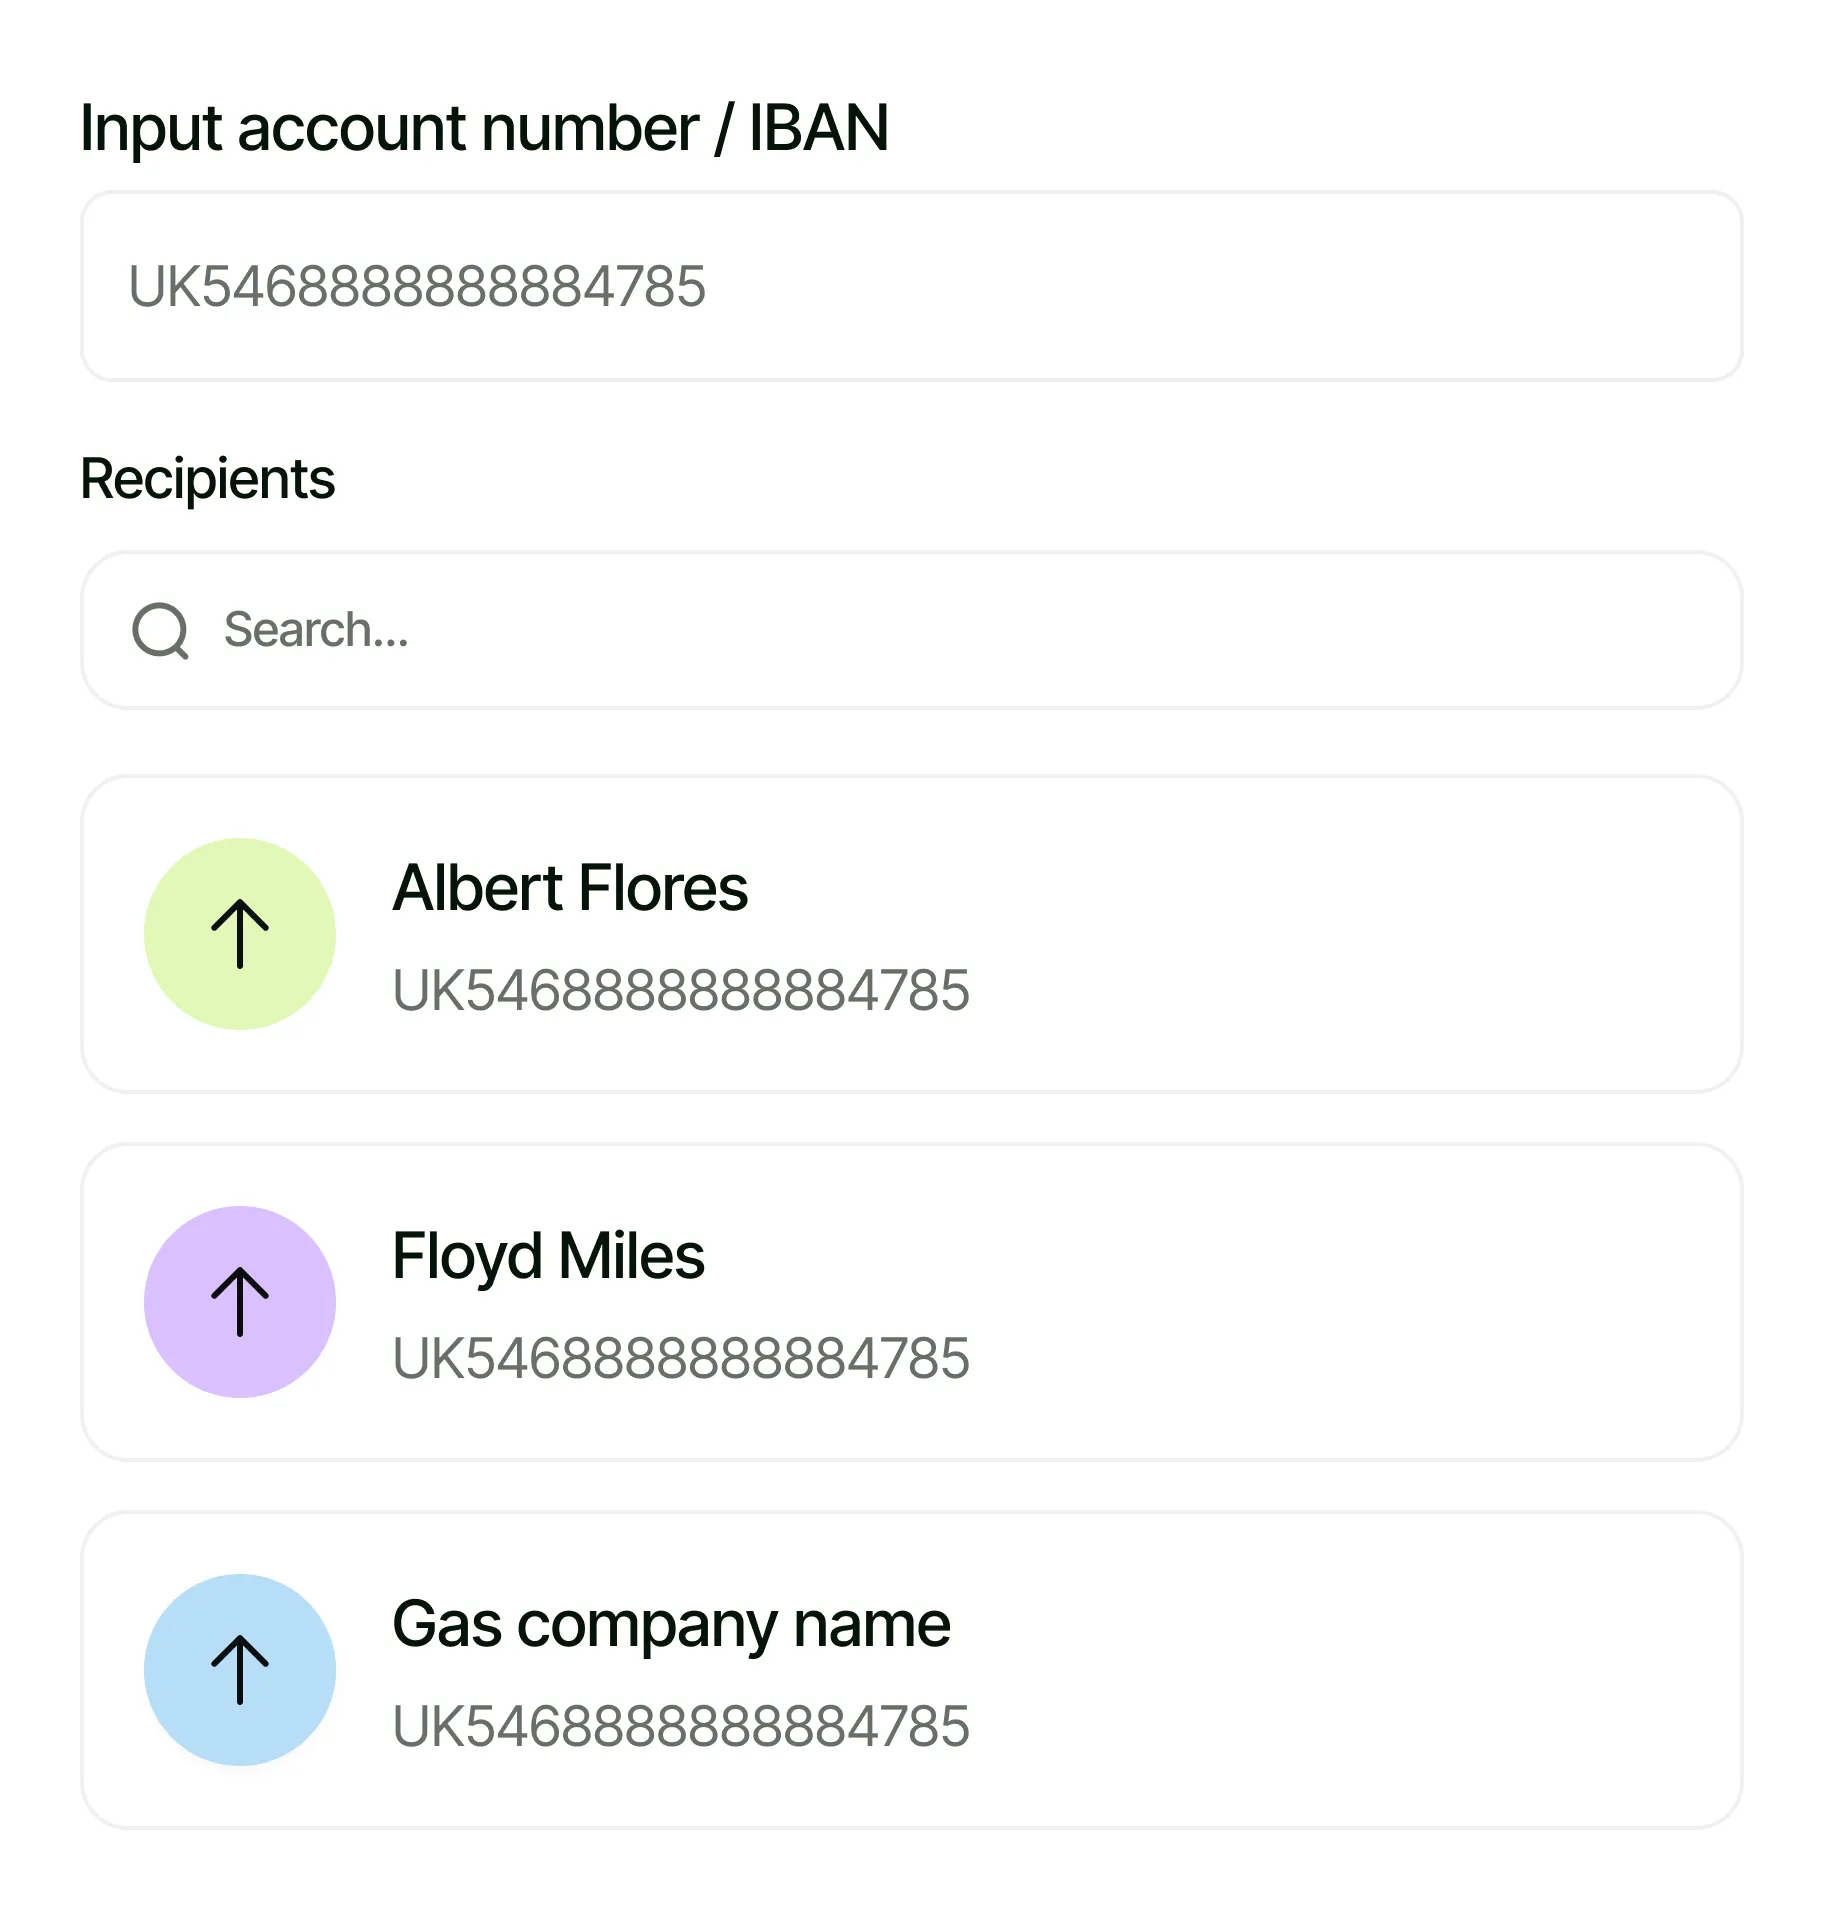Image resolution: width=1824 pixels, height=1916 pixels.
Task: Click the Gas company name title text
Action: 671,1624
